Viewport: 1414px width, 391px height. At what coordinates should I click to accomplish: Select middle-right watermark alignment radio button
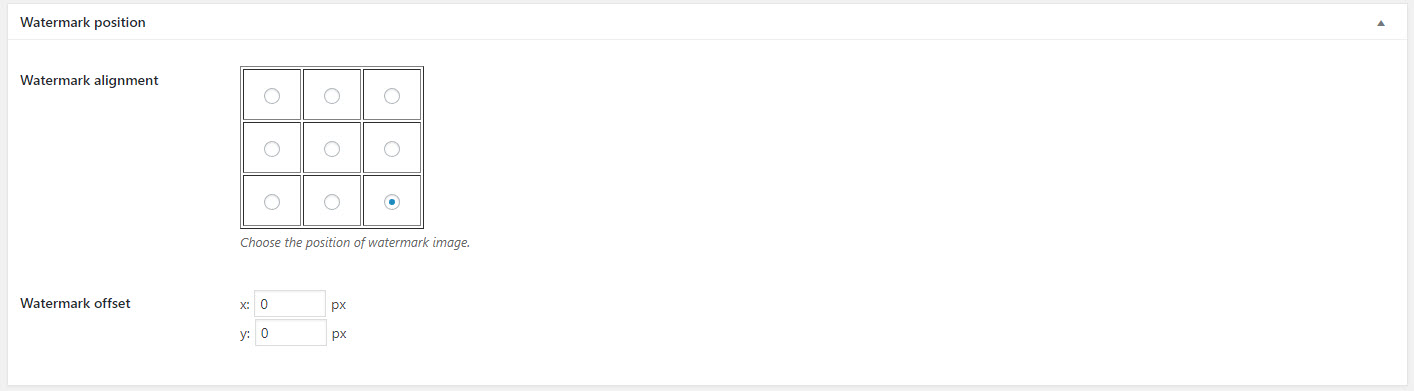tap(392, 149)
